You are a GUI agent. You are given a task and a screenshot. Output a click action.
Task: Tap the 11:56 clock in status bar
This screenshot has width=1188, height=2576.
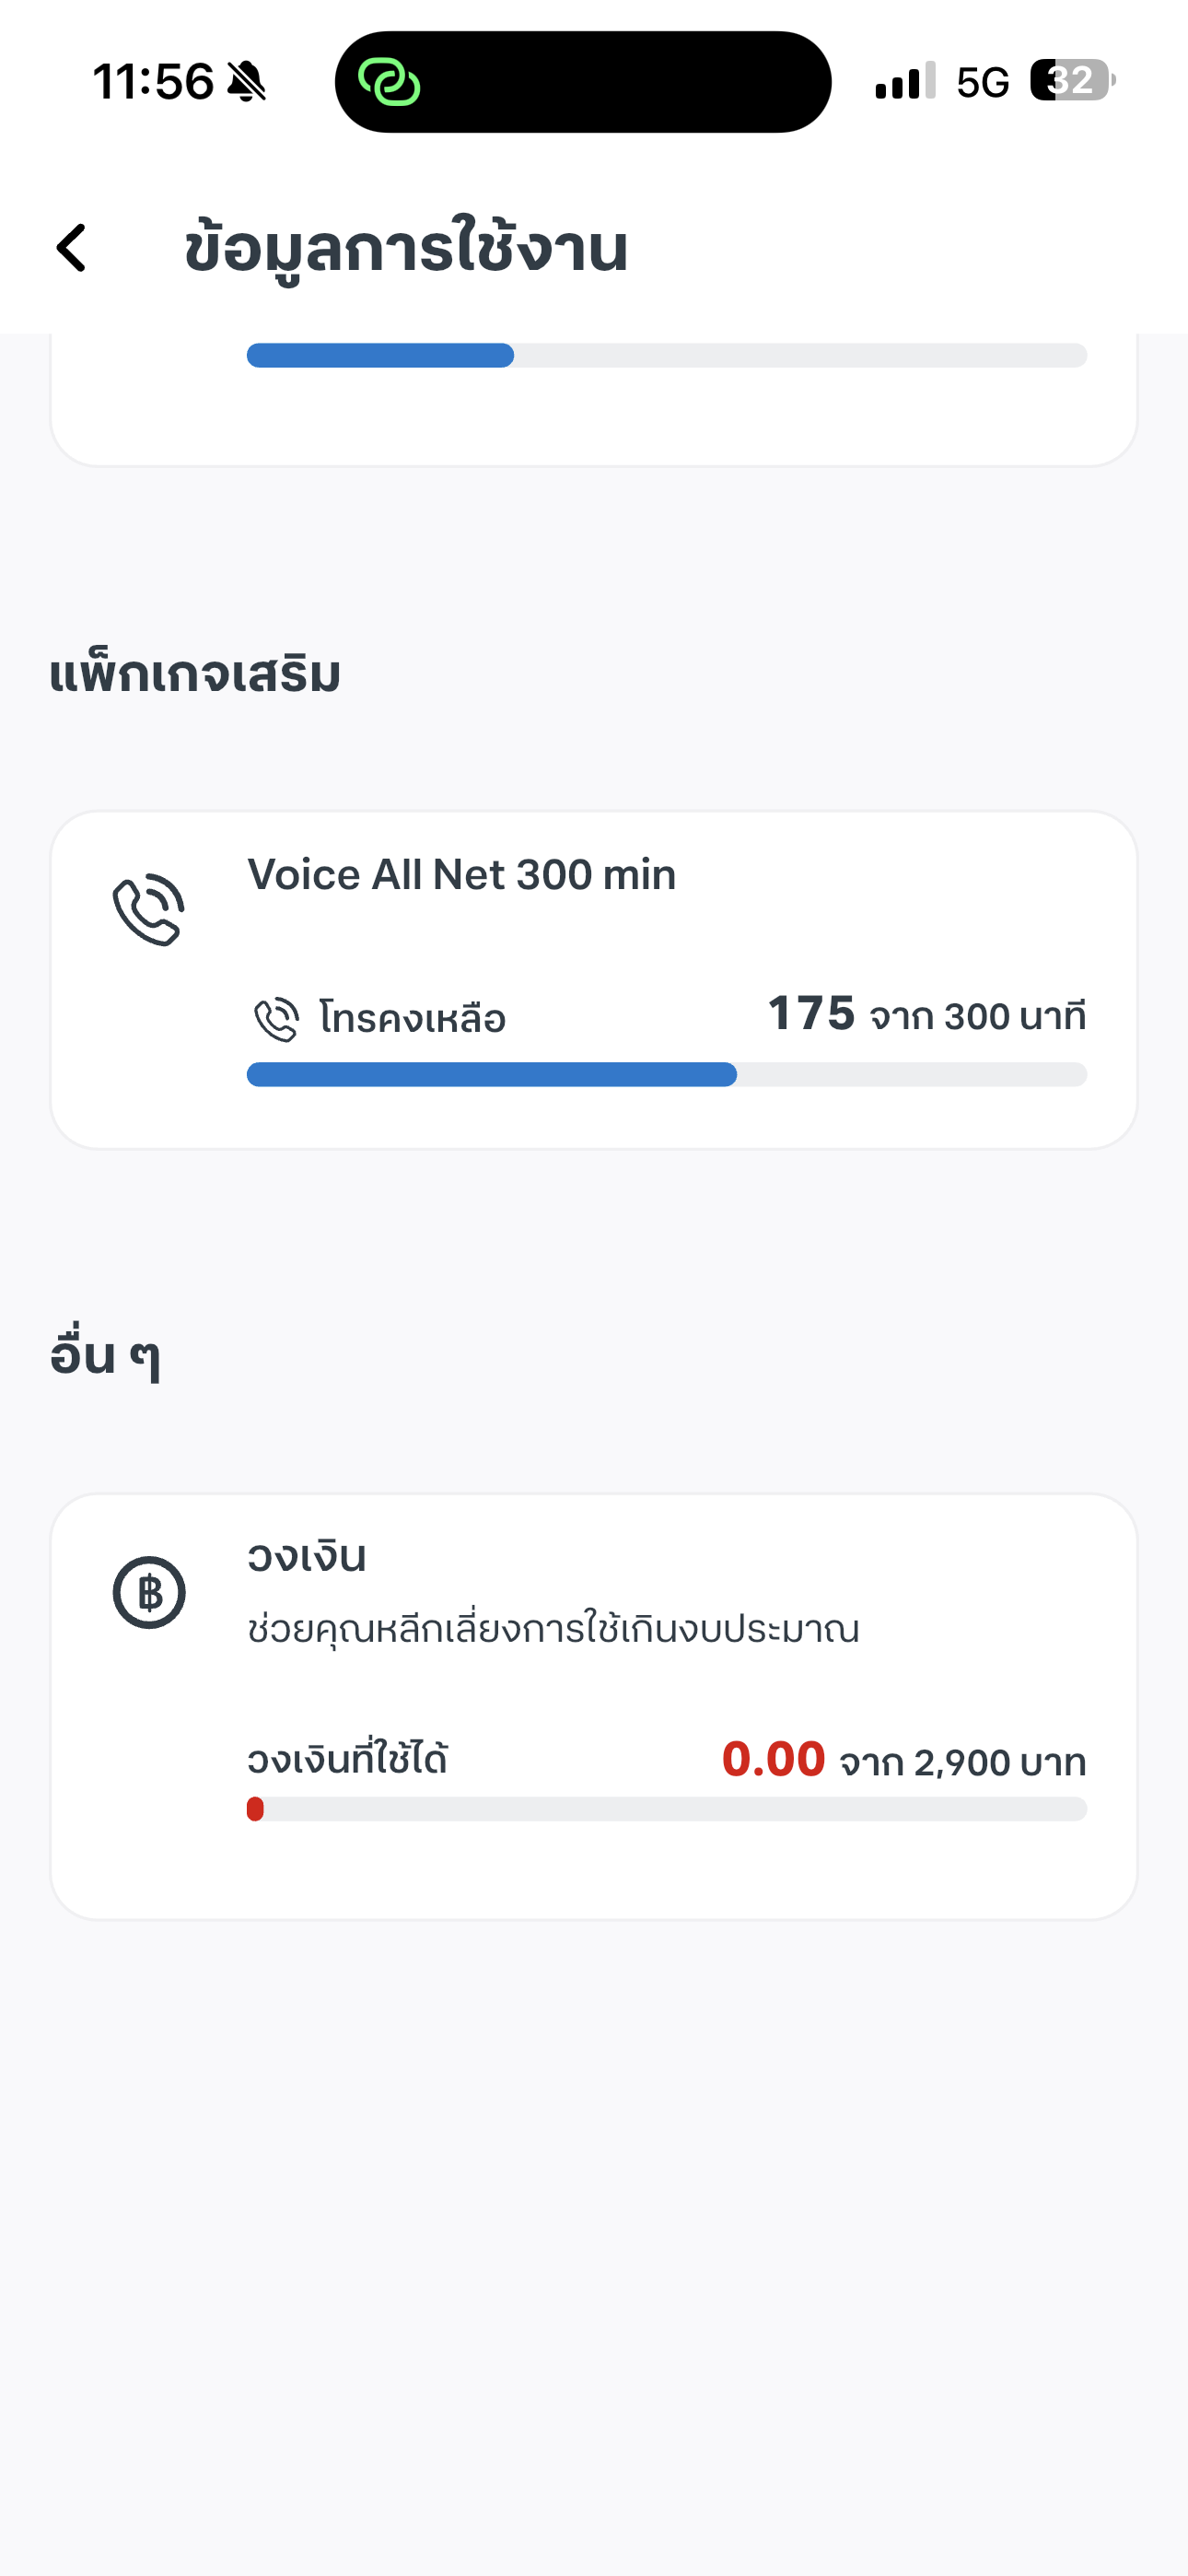click(153, 82)
